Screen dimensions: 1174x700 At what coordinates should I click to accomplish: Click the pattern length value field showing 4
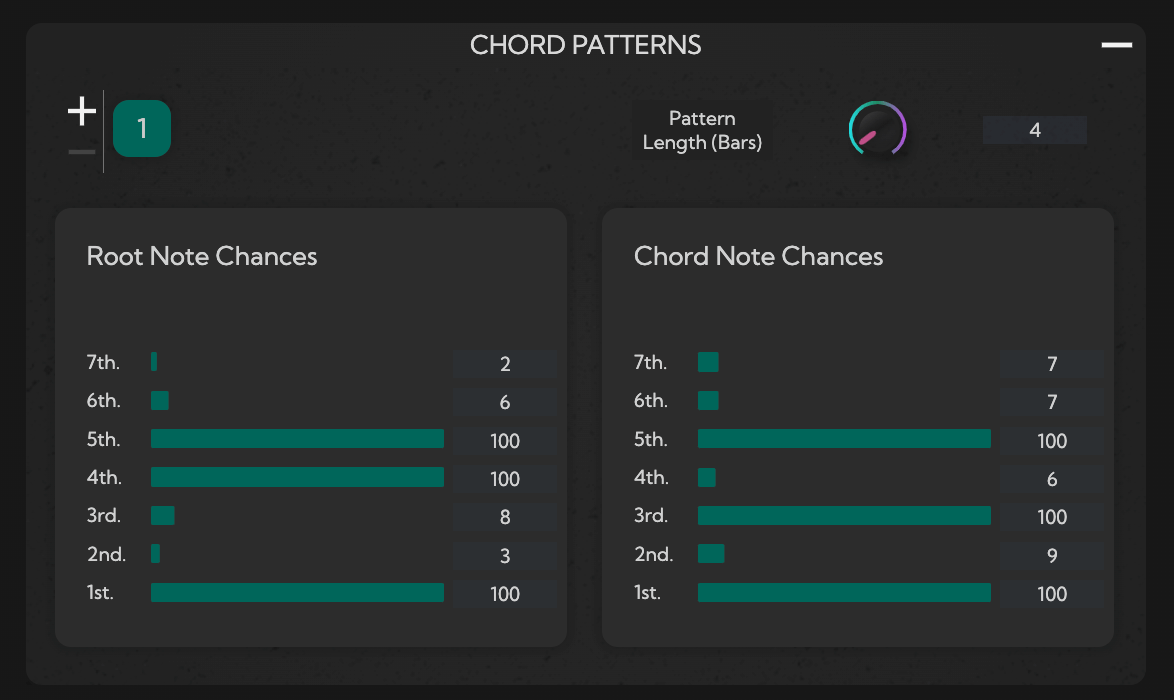click(1034, 129)
